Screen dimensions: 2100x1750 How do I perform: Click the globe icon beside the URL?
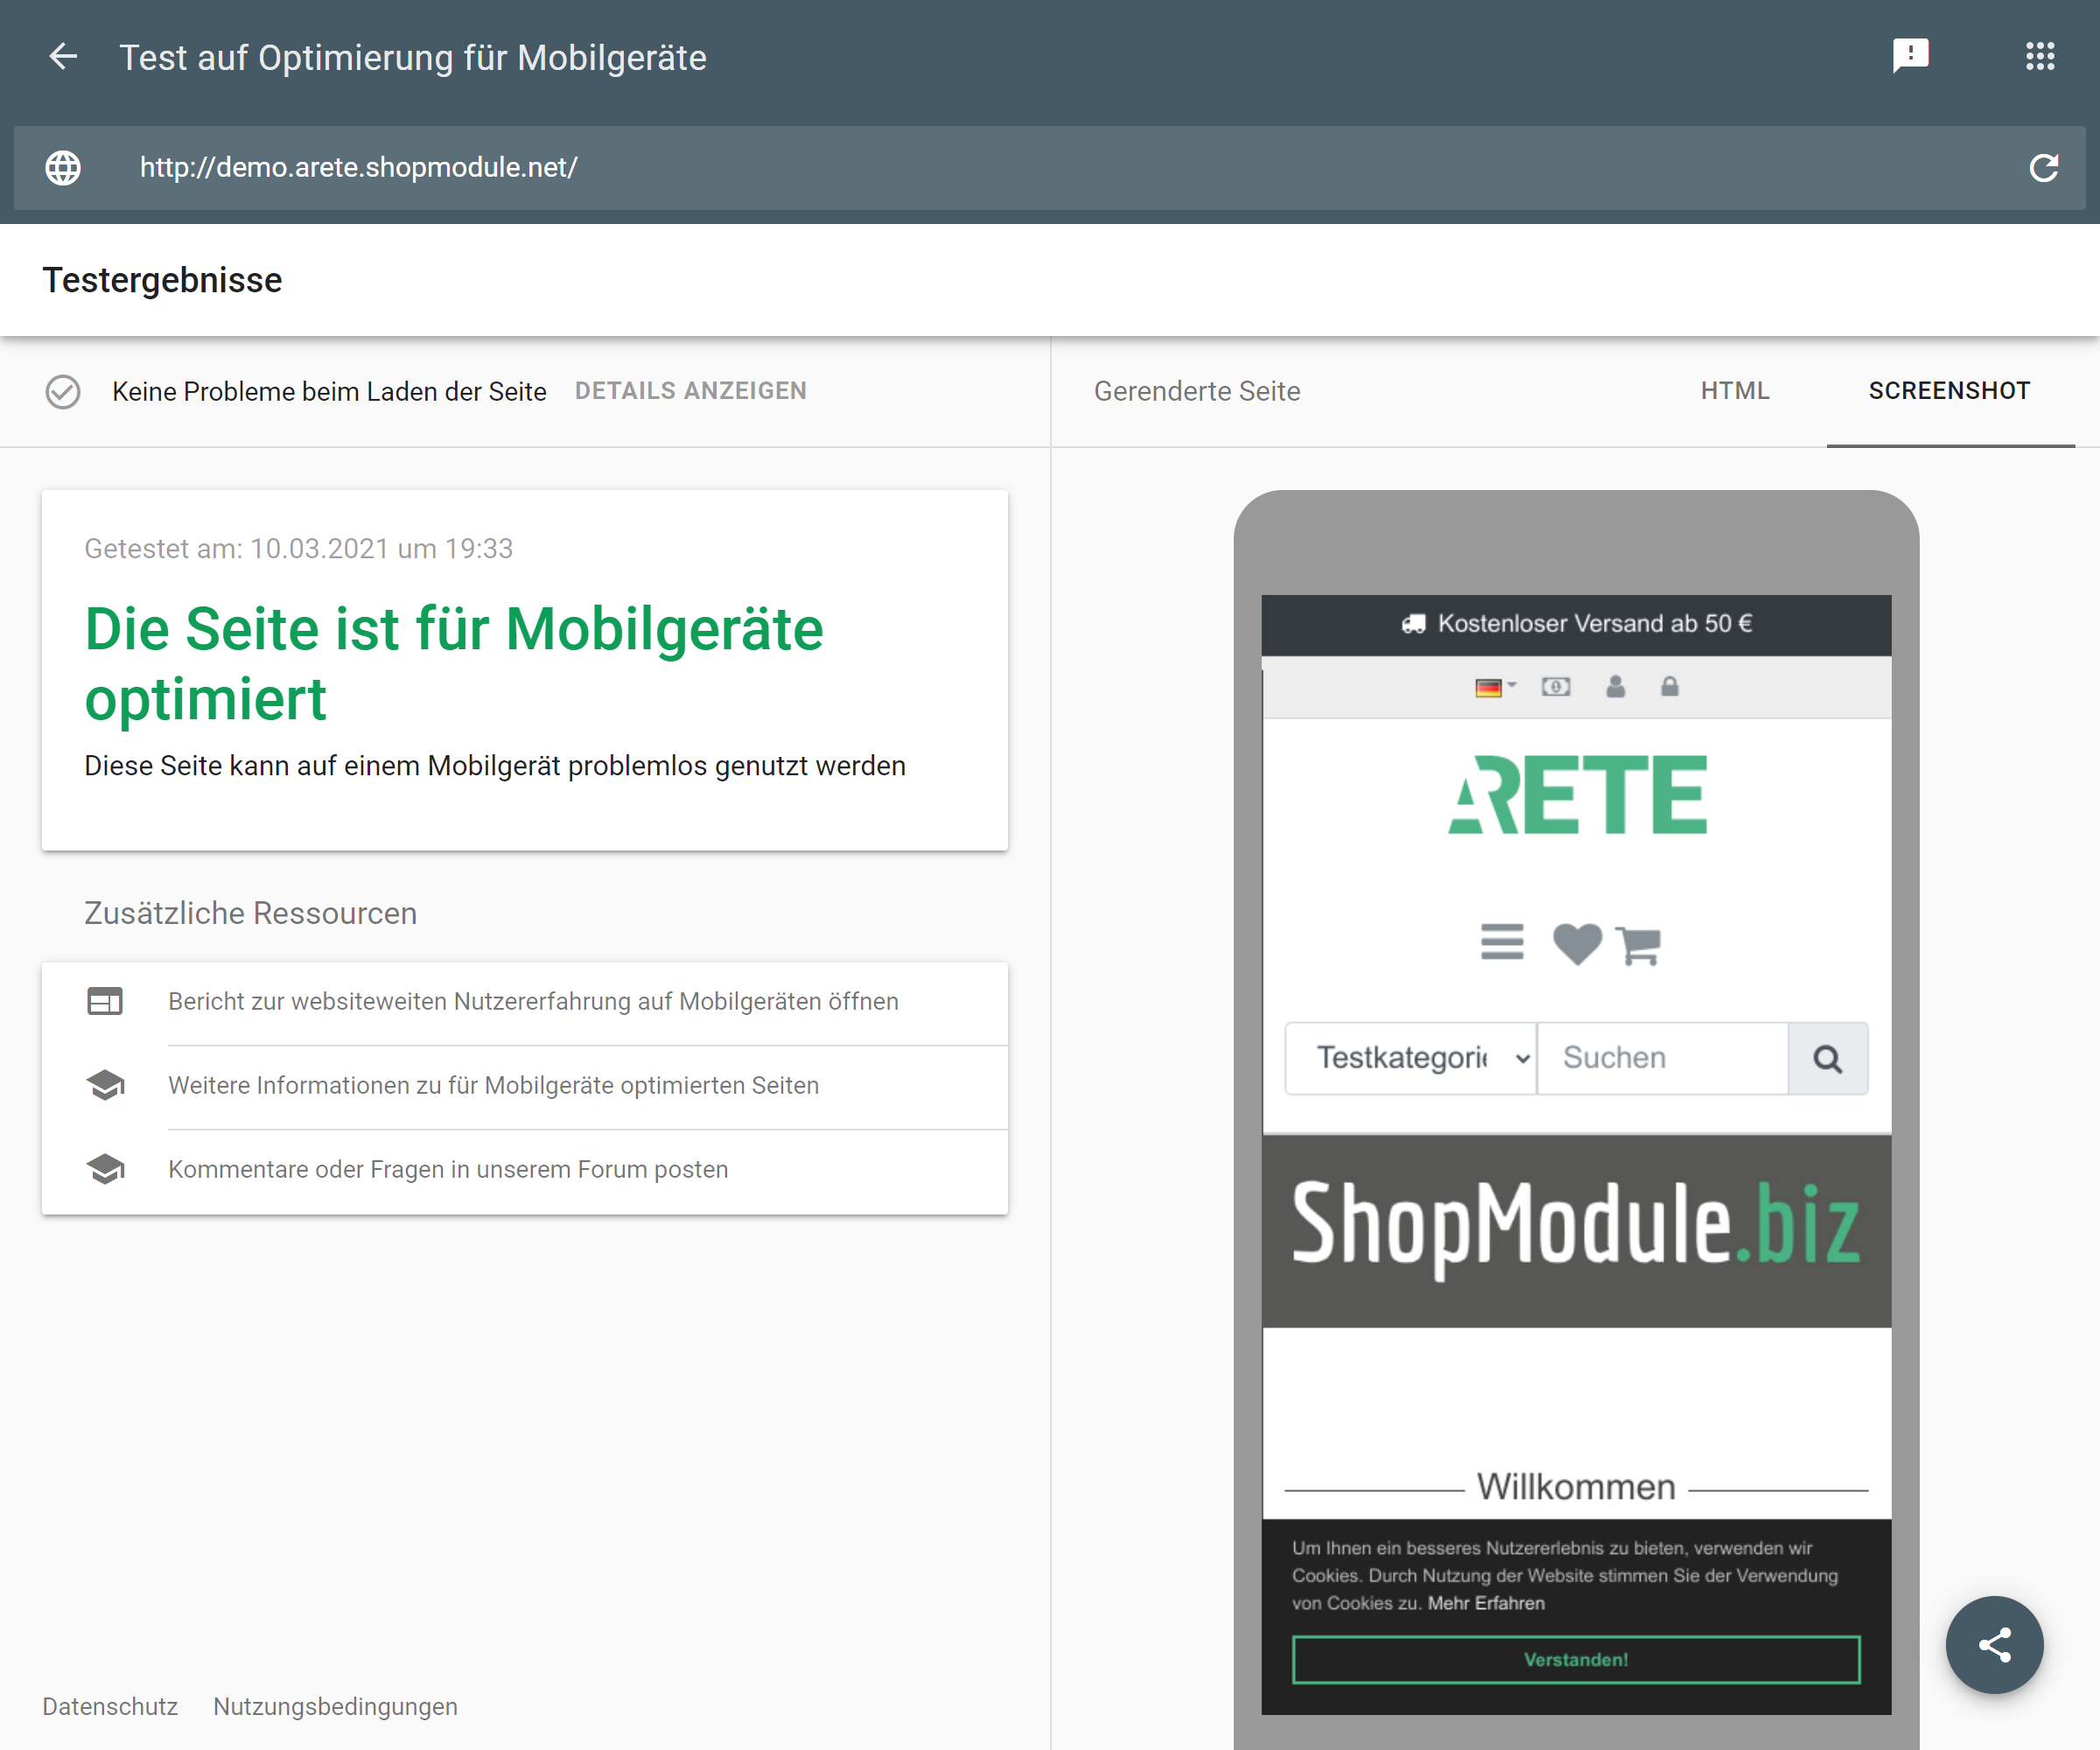[x=63, y=168]
